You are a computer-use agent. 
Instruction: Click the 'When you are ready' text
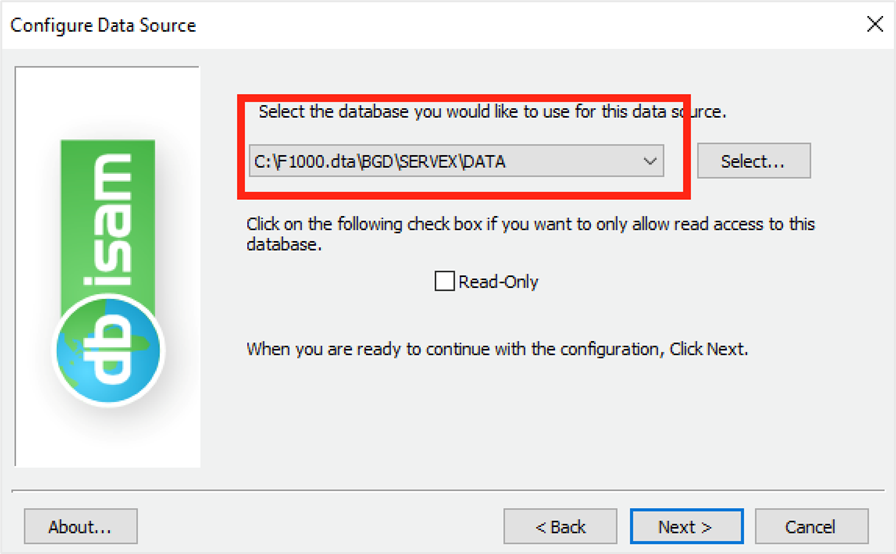tap(497, 350)
